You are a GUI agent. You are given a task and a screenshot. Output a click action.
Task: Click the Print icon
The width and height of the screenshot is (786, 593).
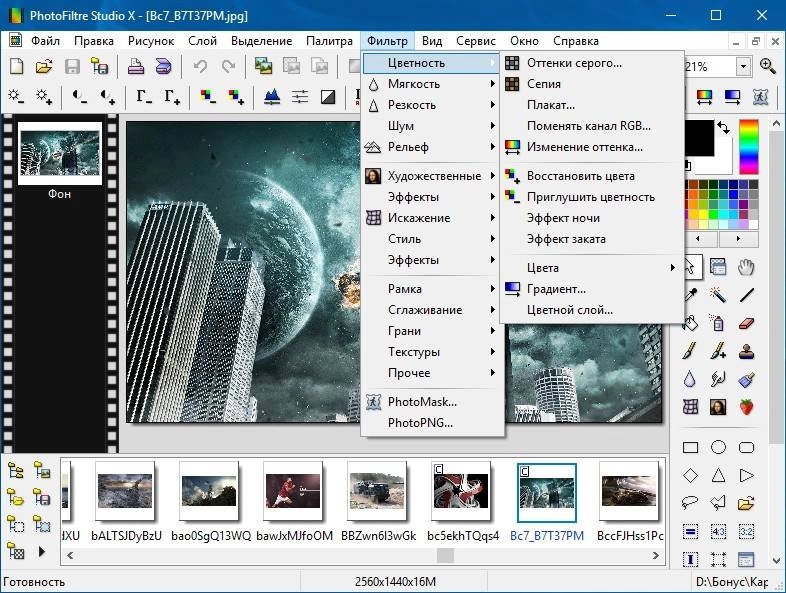[x=135, y=66]
